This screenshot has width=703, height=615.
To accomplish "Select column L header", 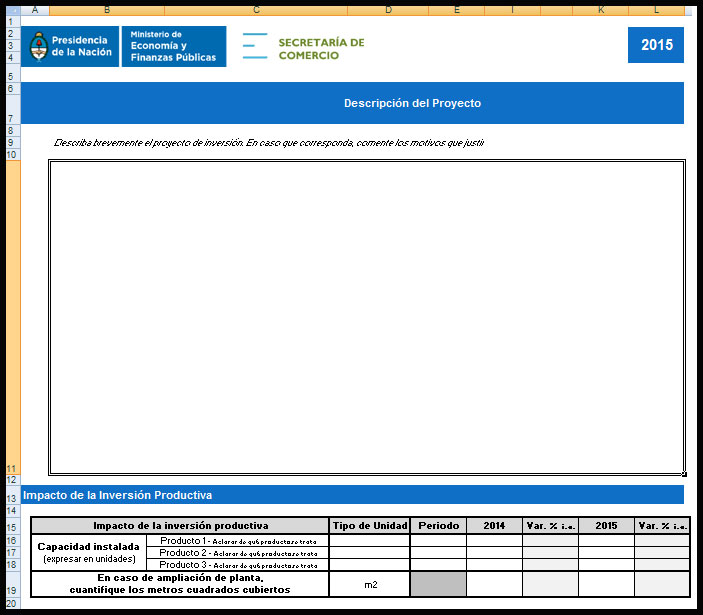I will click(x=656, y=10).
